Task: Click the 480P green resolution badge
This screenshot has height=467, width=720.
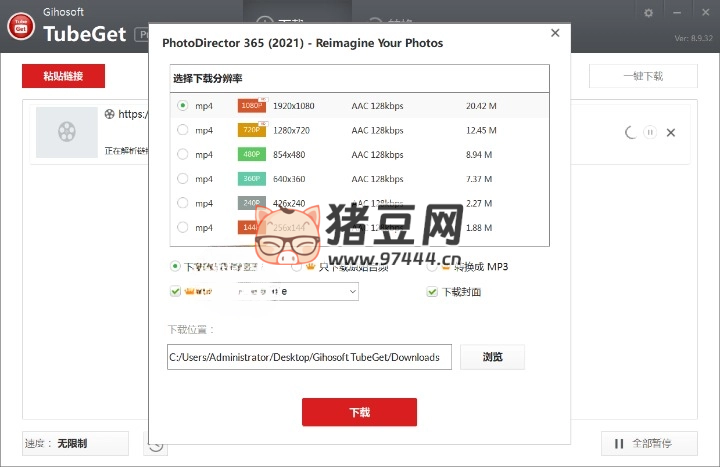Action: [x=251, y=154]
